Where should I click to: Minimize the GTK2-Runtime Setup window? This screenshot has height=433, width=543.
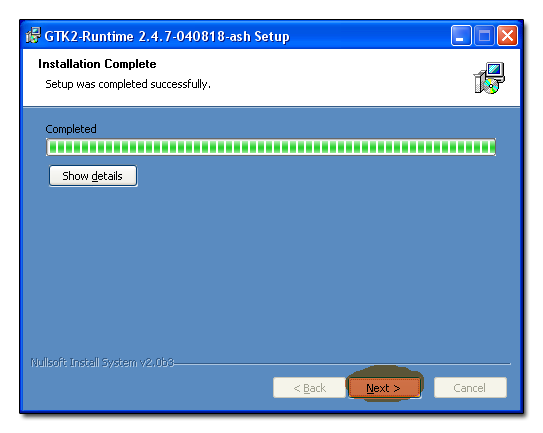pyautogui.click(x=461, y=35)
